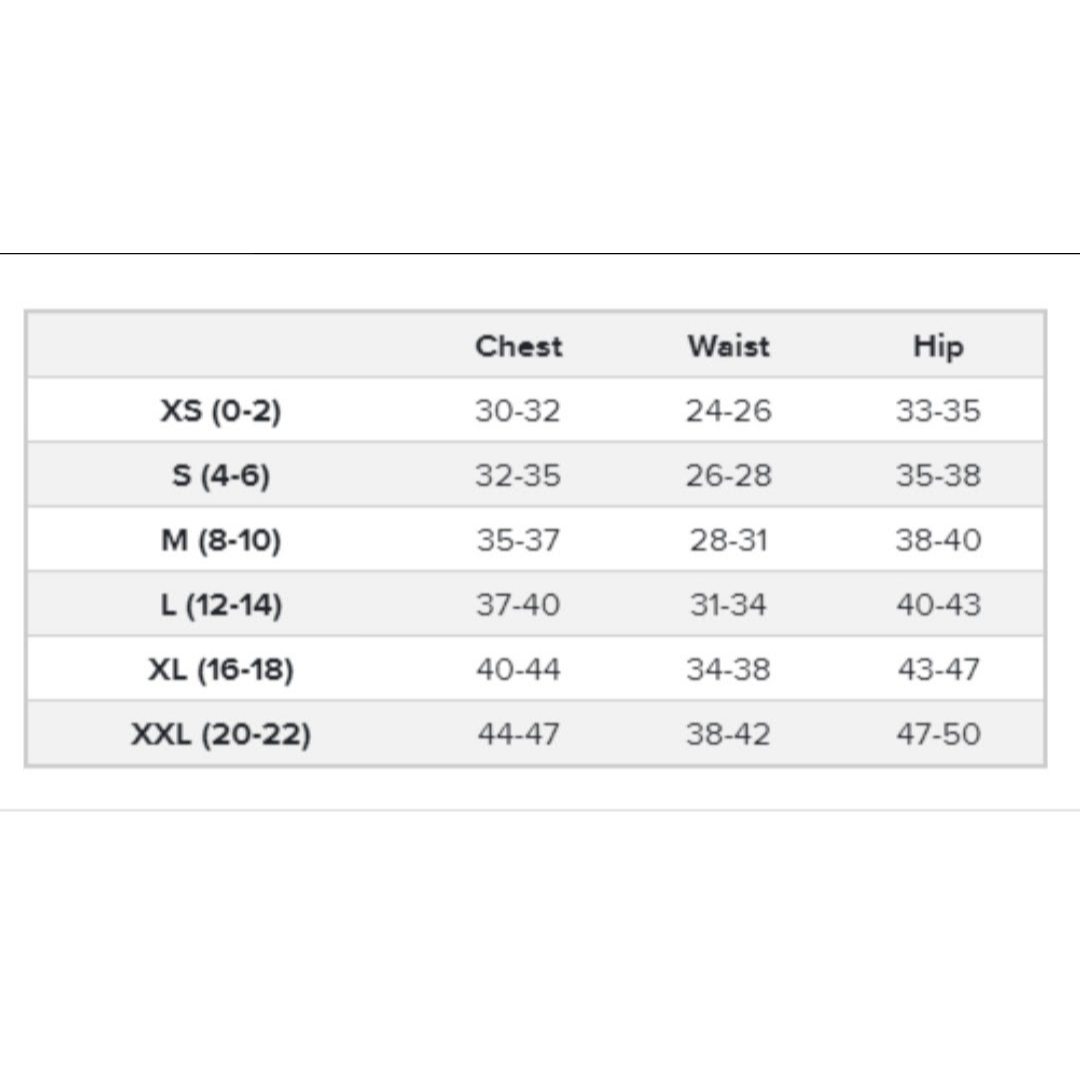Click the 47-50 hip value for XXL

click(938, 734)
